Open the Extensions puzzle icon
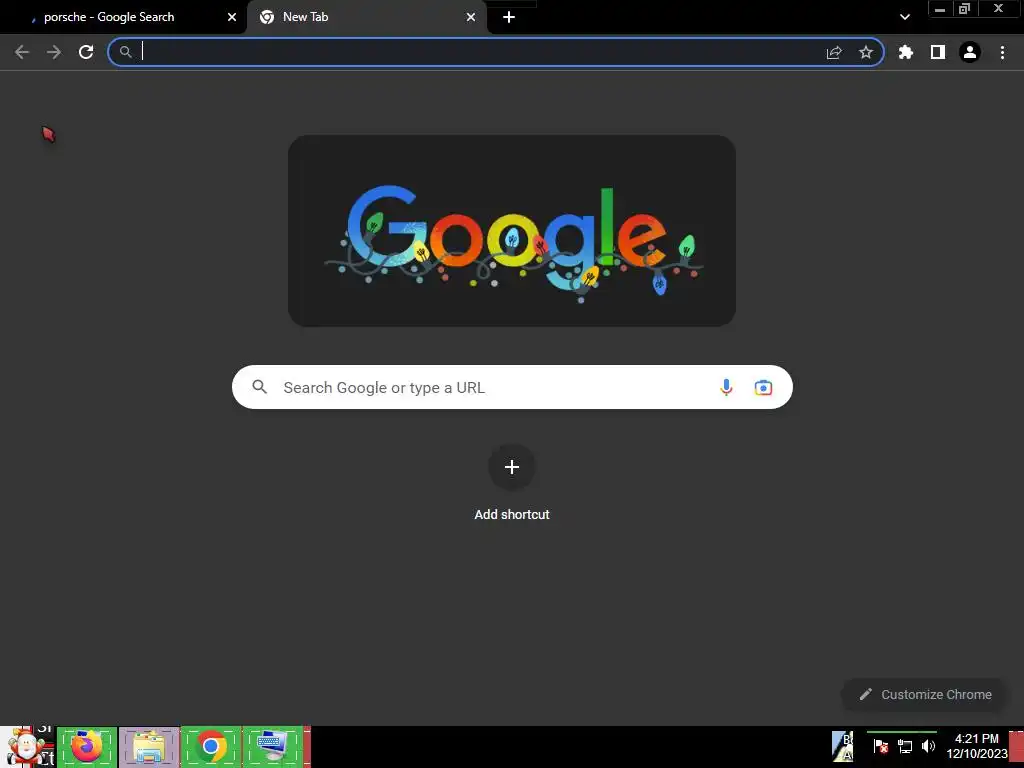The width and height of the screenshot is (1024, 768). (906, 52)
